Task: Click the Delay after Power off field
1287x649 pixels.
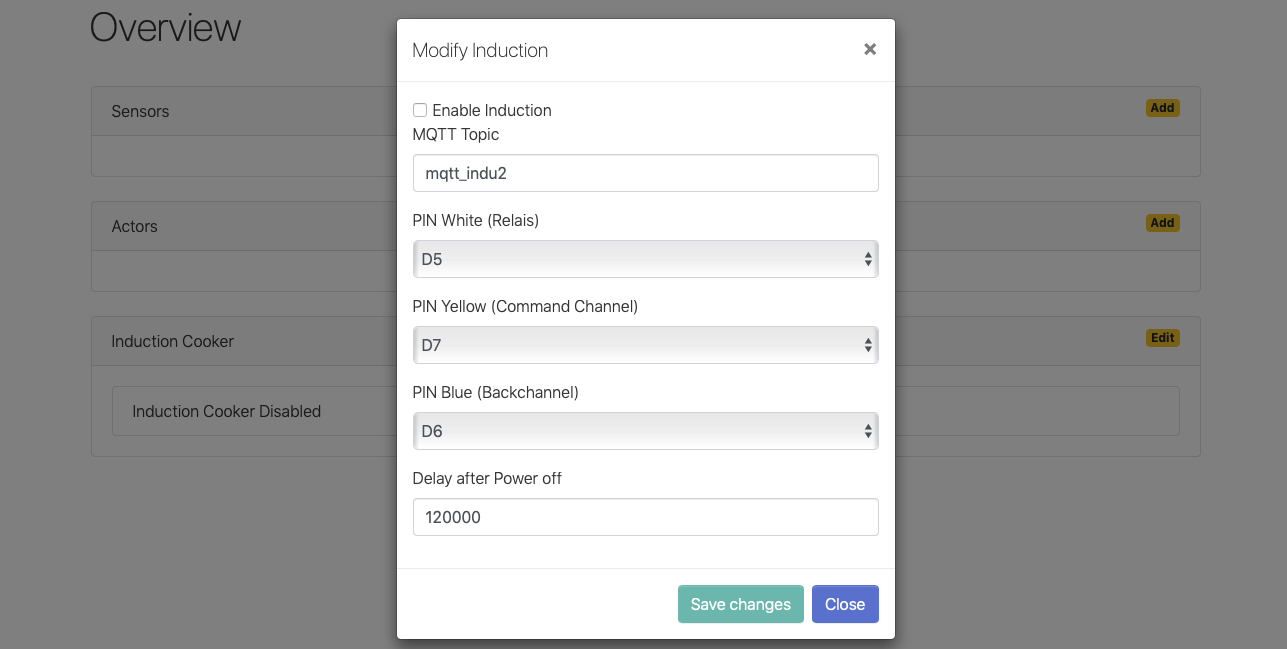Action: 645,517
